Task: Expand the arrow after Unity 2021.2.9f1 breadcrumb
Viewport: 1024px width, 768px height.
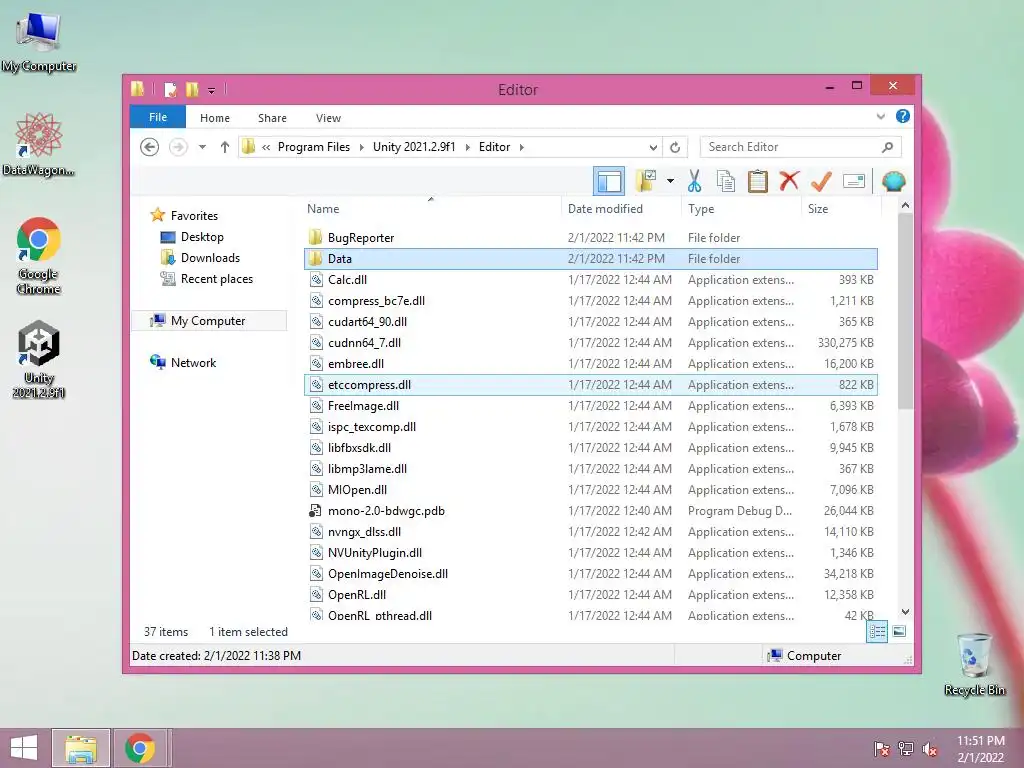Action: point(468,147)
